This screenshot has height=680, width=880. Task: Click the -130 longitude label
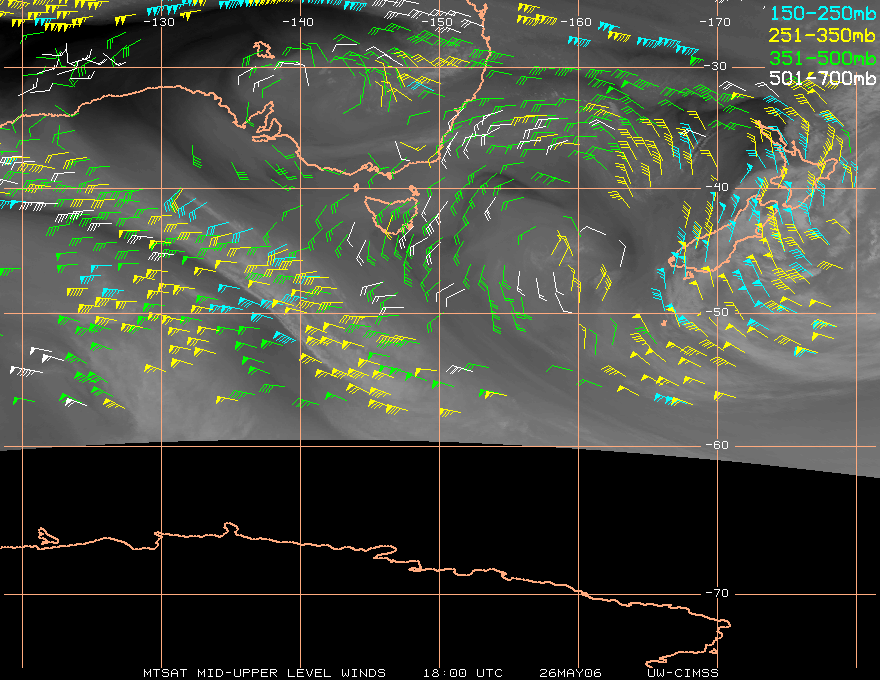[x=159, y=21]
